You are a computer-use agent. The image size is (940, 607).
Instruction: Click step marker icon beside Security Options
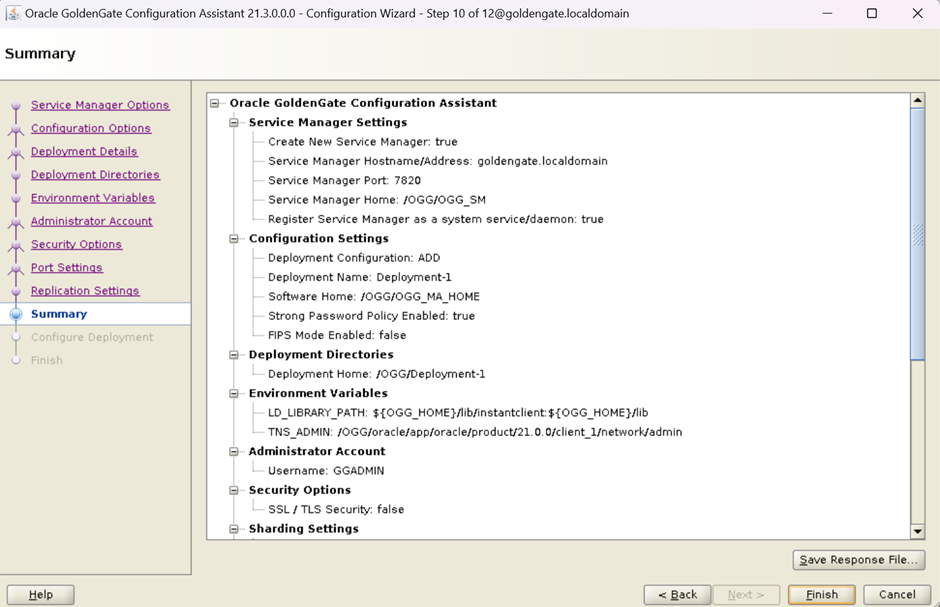(x=15, y=245)
